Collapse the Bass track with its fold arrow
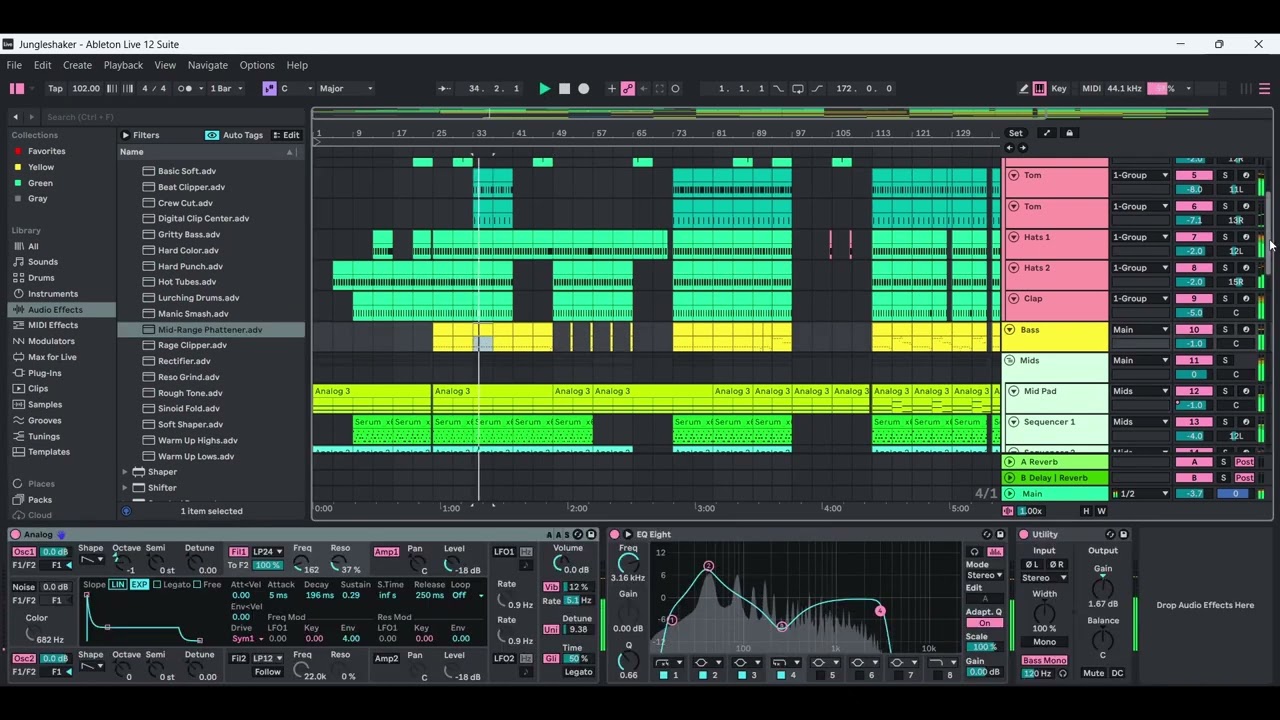 click(1009, 330)
